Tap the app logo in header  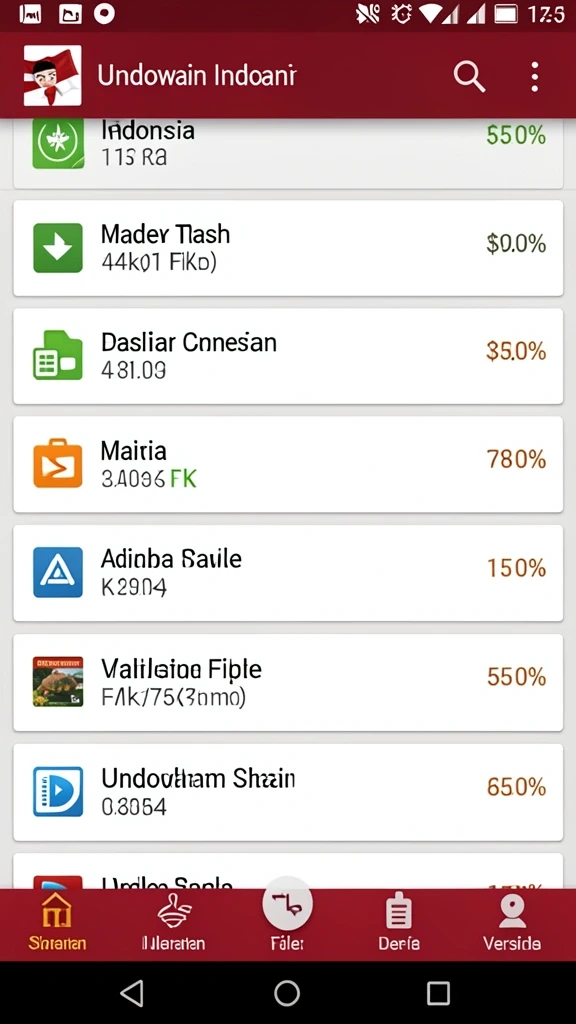click(x=52, y=76)
